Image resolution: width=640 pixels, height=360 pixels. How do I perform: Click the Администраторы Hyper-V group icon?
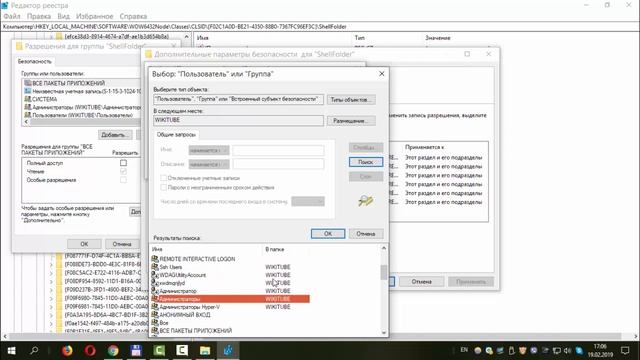click(155, 307)
